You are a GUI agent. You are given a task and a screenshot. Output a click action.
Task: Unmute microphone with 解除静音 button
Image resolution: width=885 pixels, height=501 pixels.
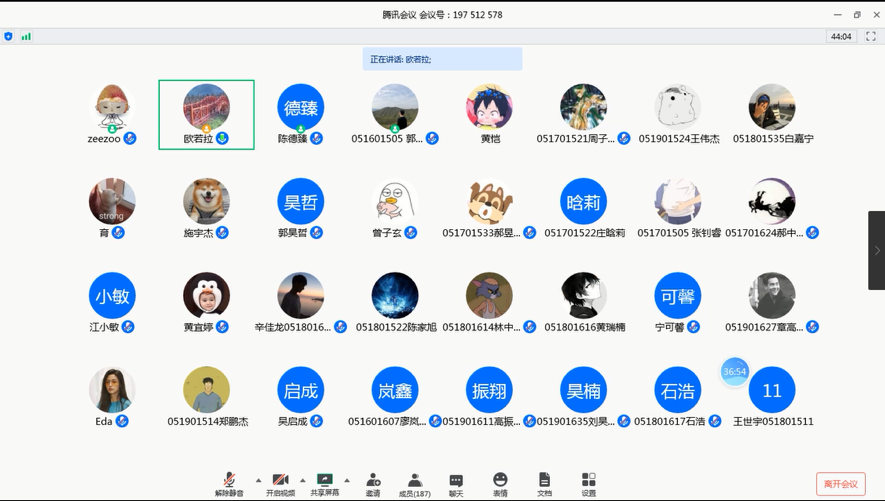229,484
